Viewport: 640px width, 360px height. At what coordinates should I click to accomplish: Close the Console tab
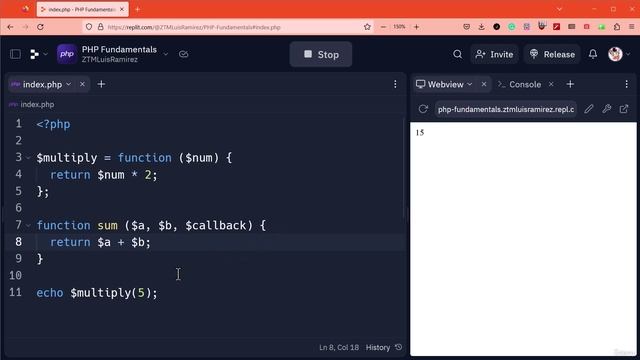[x=551, y=84]
